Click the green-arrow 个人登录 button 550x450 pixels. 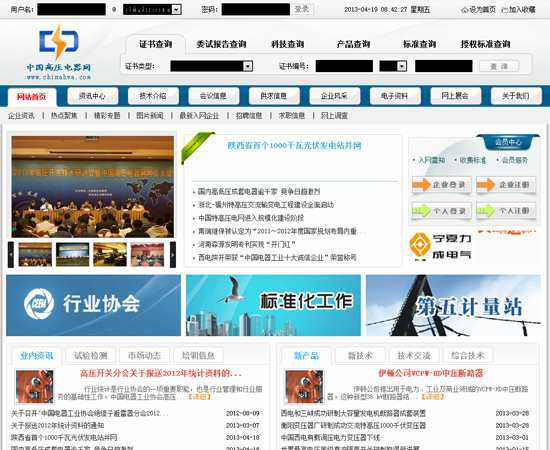tap(441, 211)
